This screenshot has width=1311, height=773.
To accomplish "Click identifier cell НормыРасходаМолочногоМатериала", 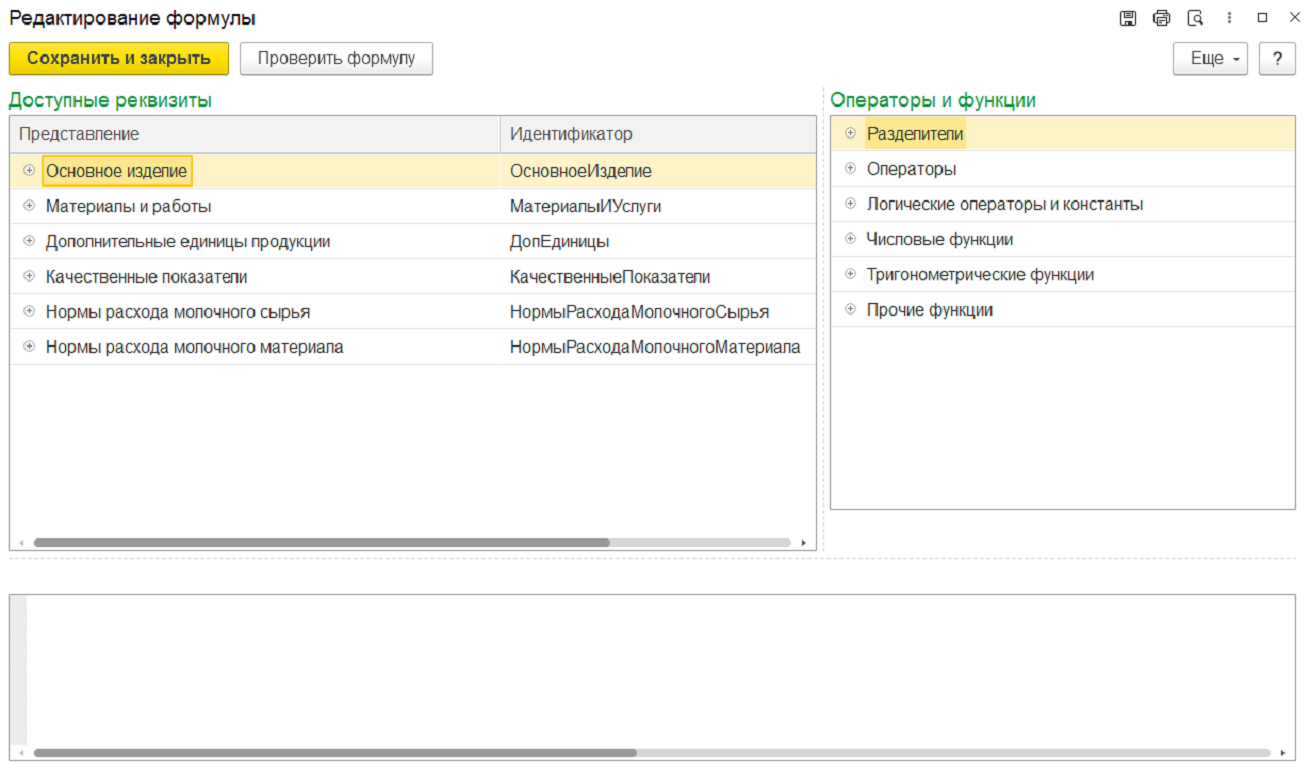I will pyautogui.click(x=655, y=347).
